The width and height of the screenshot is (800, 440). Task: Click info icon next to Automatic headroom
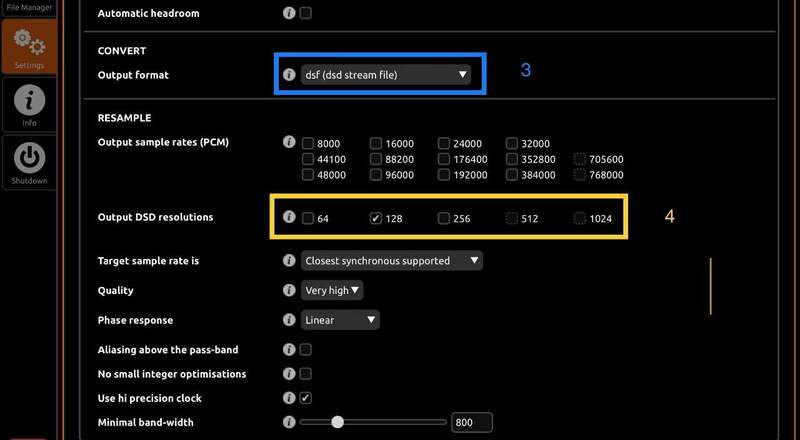(x=289, y=13)
